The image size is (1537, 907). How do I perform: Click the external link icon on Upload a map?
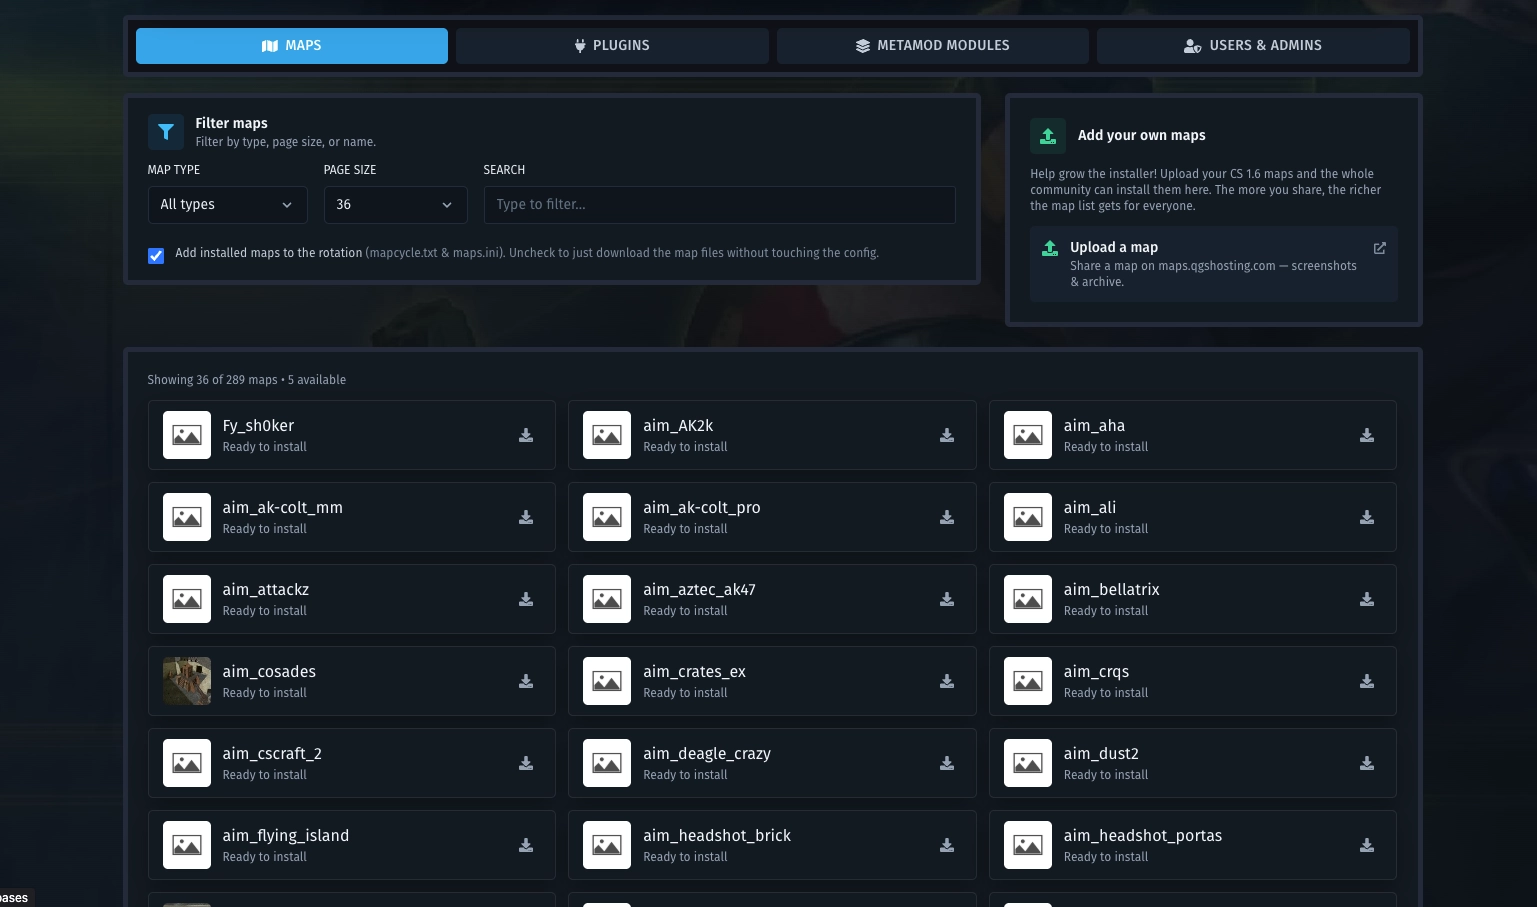tap(1380, 248)
